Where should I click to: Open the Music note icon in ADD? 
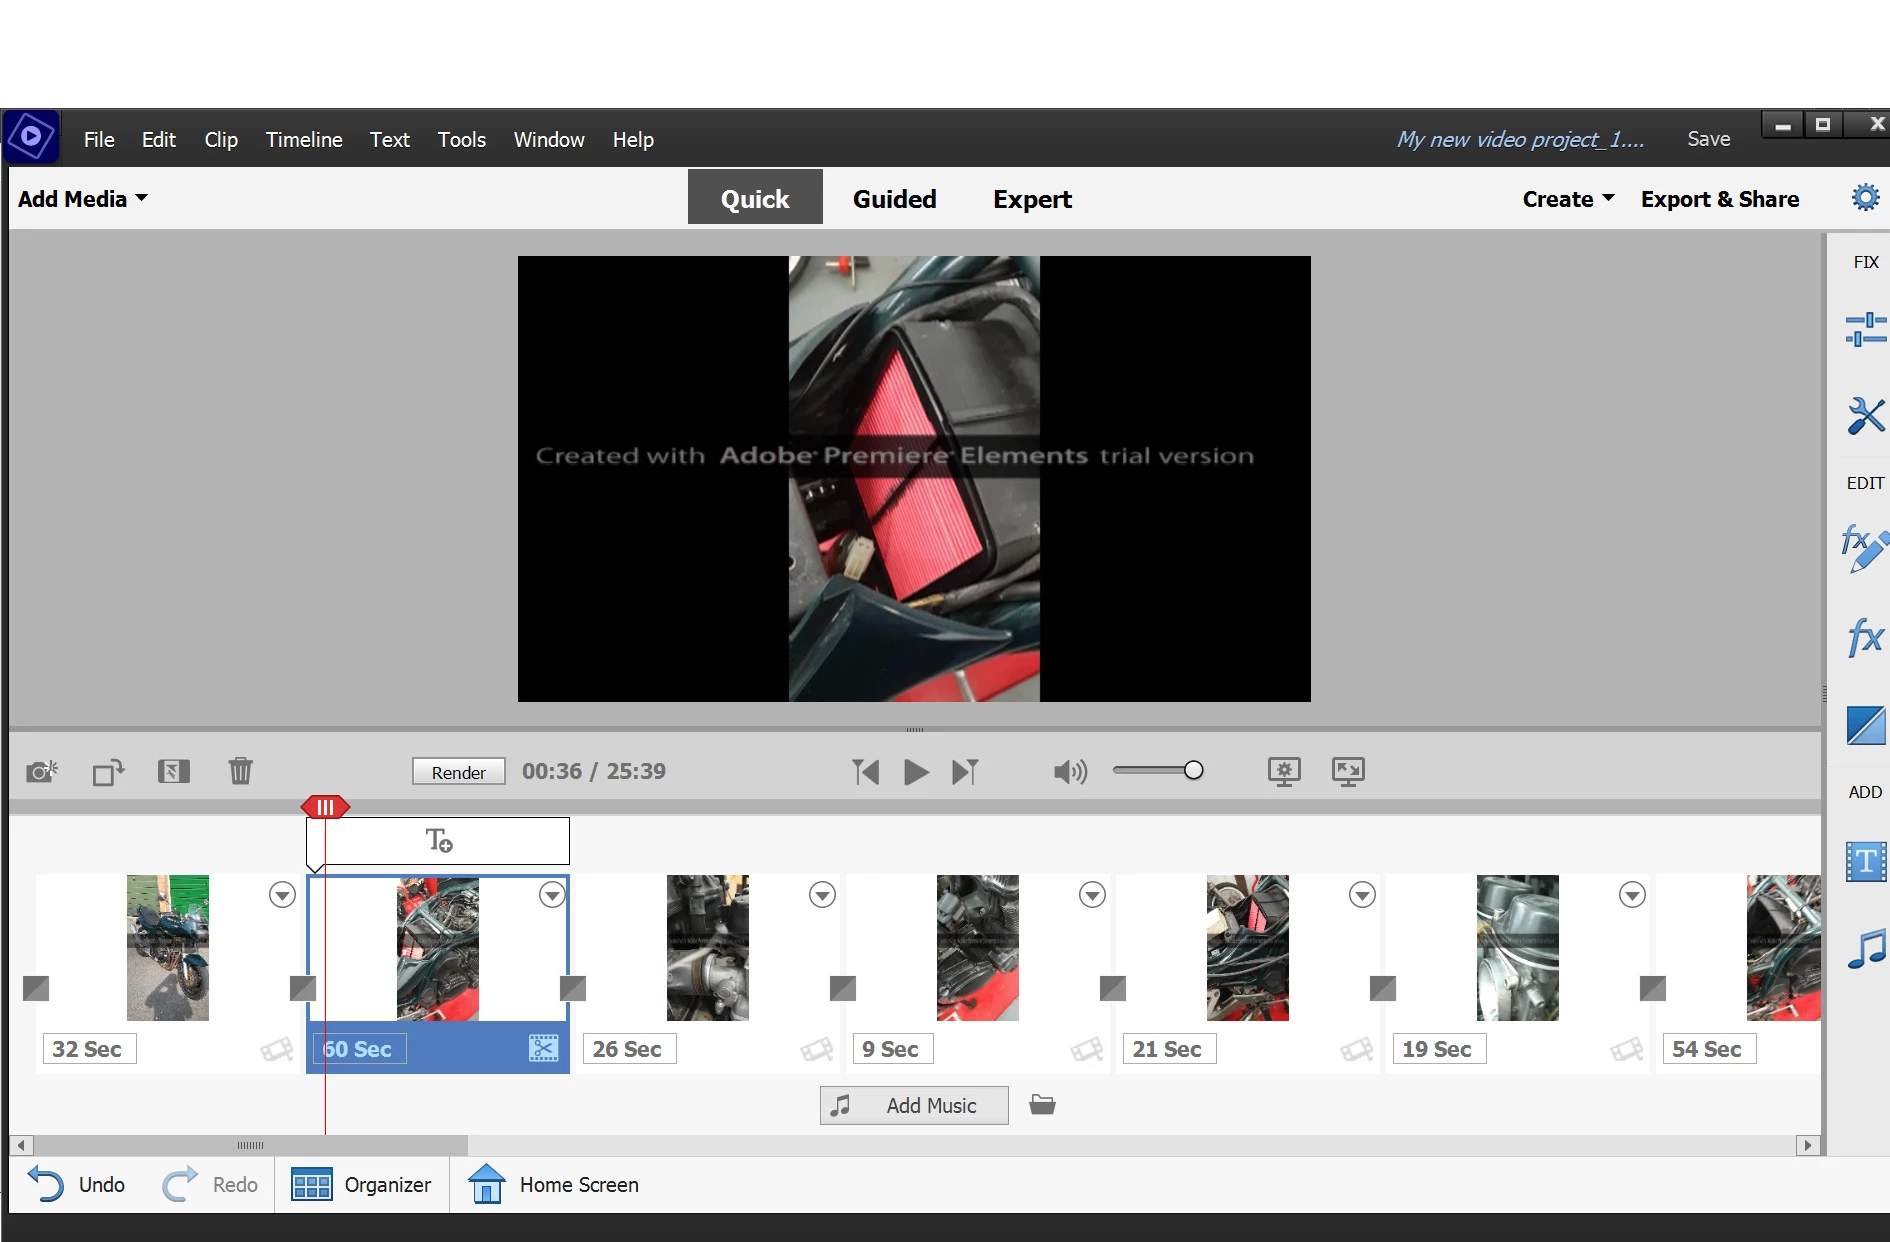[1865, 948]
